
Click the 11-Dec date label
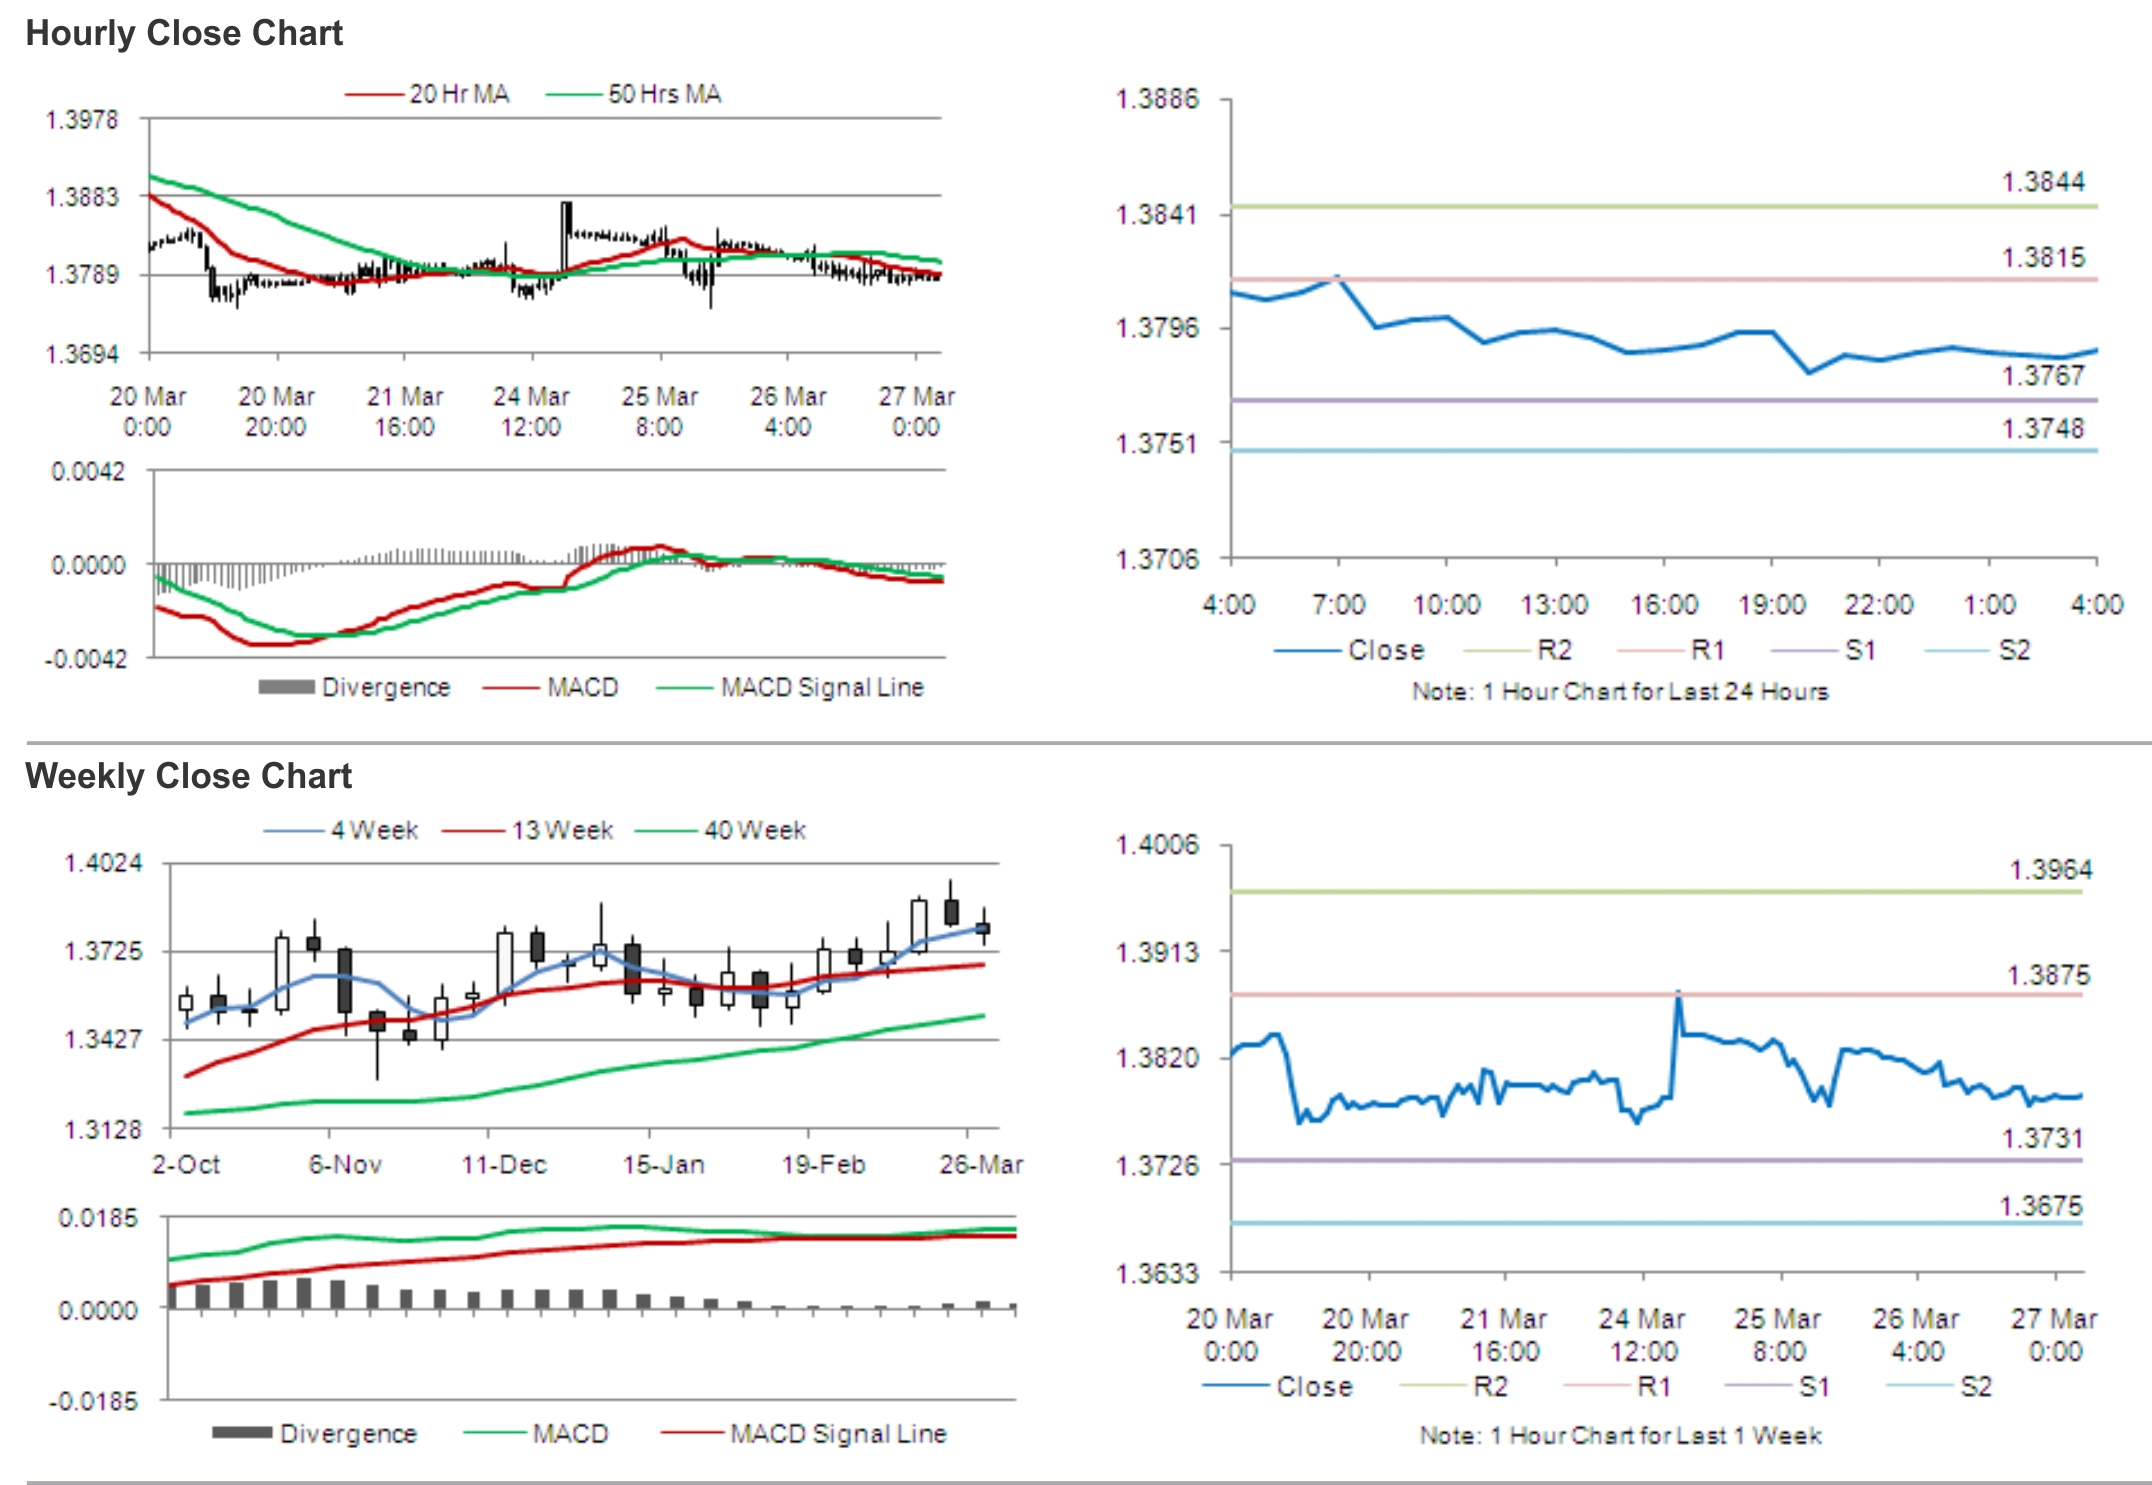(x=504, y=1164)
